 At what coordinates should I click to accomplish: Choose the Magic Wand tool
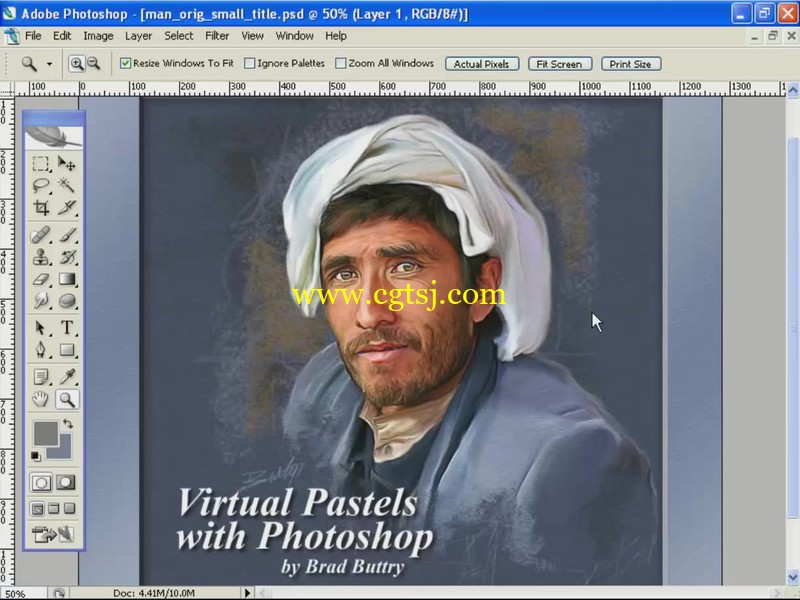pyautogui.click(x=66, y=185)
